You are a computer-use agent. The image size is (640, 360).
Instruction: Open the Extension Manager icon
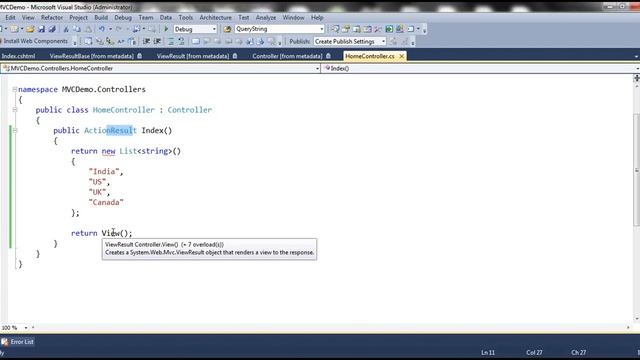point(400,29)
